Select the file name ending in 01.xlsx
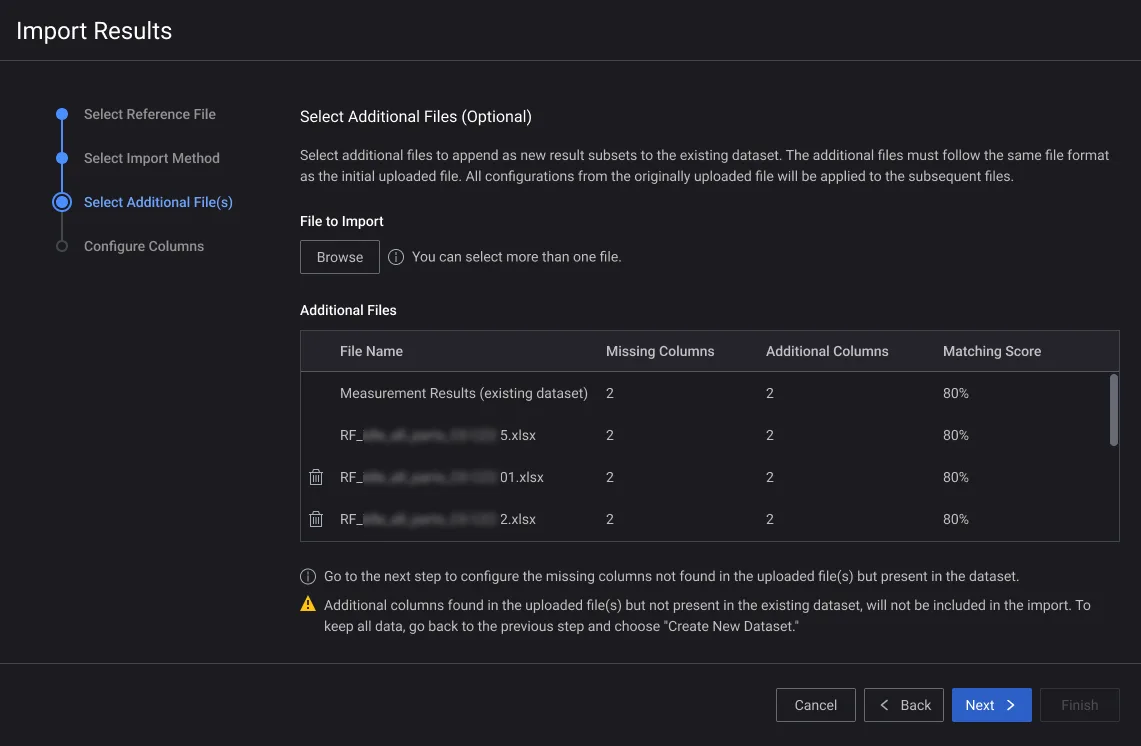This screenshot has width=1141, height=746. point(442,477)
